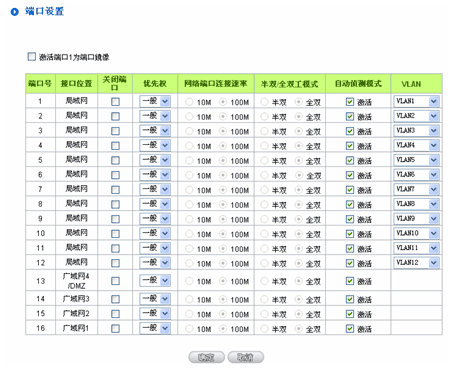Enable port 1 as mirror port checkbox

(31, 57)
